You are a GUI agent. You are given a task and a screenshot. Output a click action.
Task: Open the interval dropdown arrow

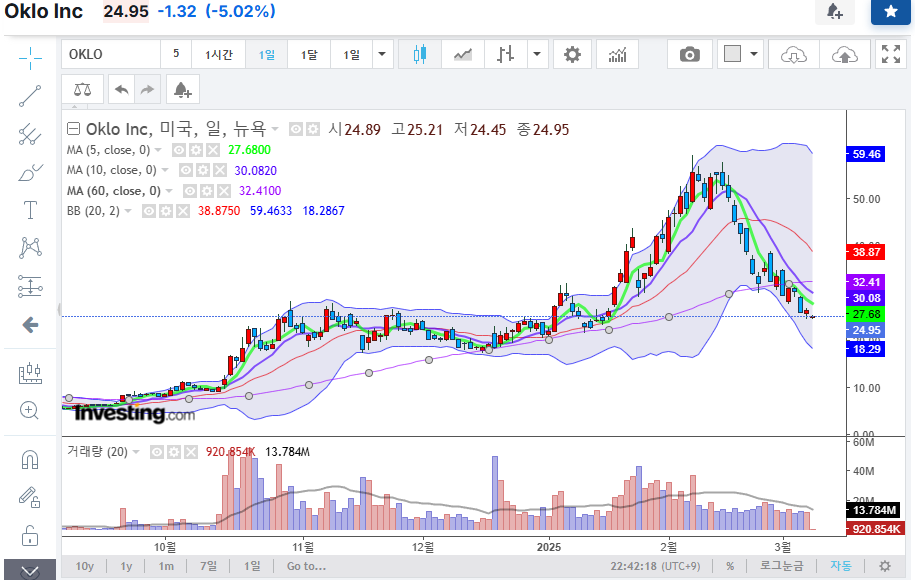tap(382, 54)
